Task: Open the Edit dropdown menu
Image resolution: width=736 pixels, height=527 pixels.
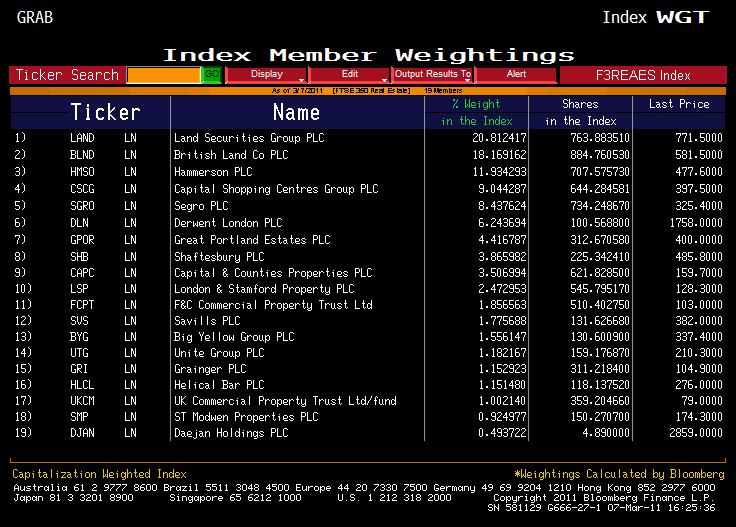Action: pos(349,75)
